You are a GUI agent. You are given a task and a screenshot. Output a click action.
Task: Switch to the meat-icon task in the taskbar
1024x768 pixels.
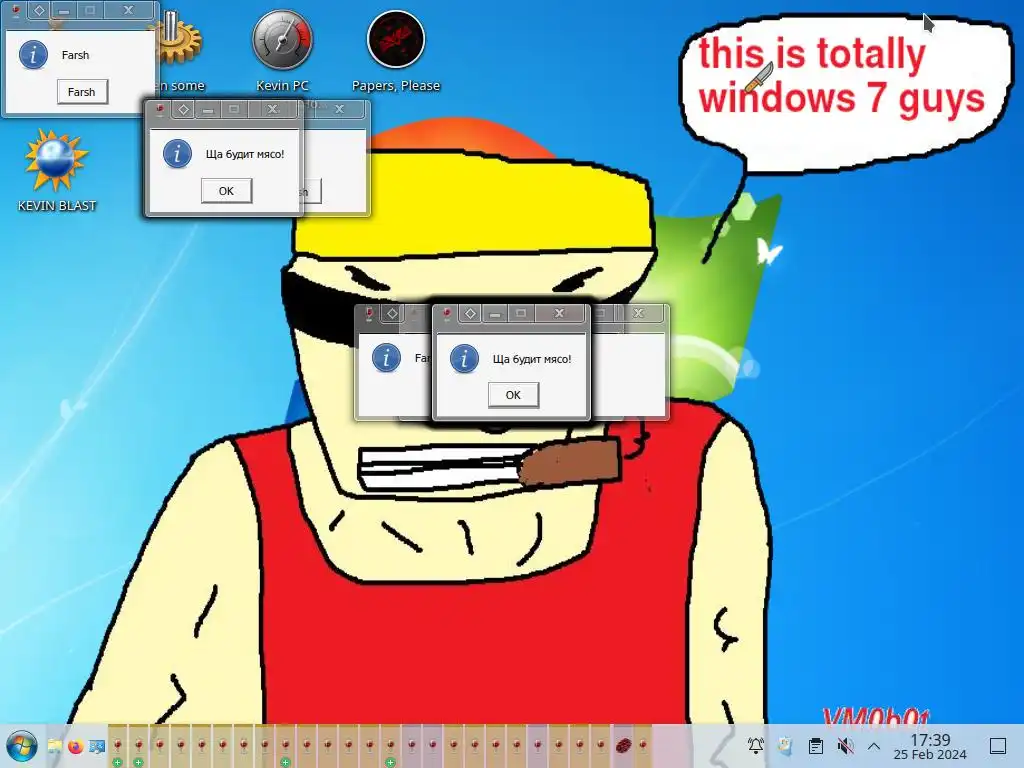tap(623, 746)
